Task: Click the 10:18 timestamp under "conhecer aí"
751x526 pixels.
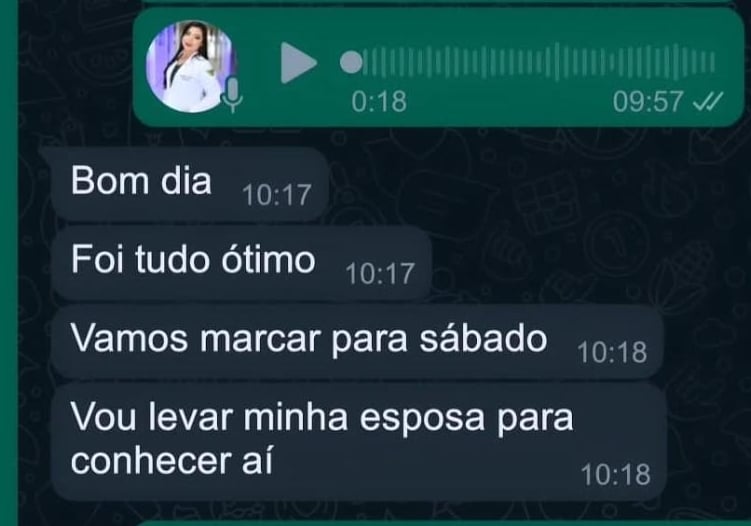Action: pos(615,475)
